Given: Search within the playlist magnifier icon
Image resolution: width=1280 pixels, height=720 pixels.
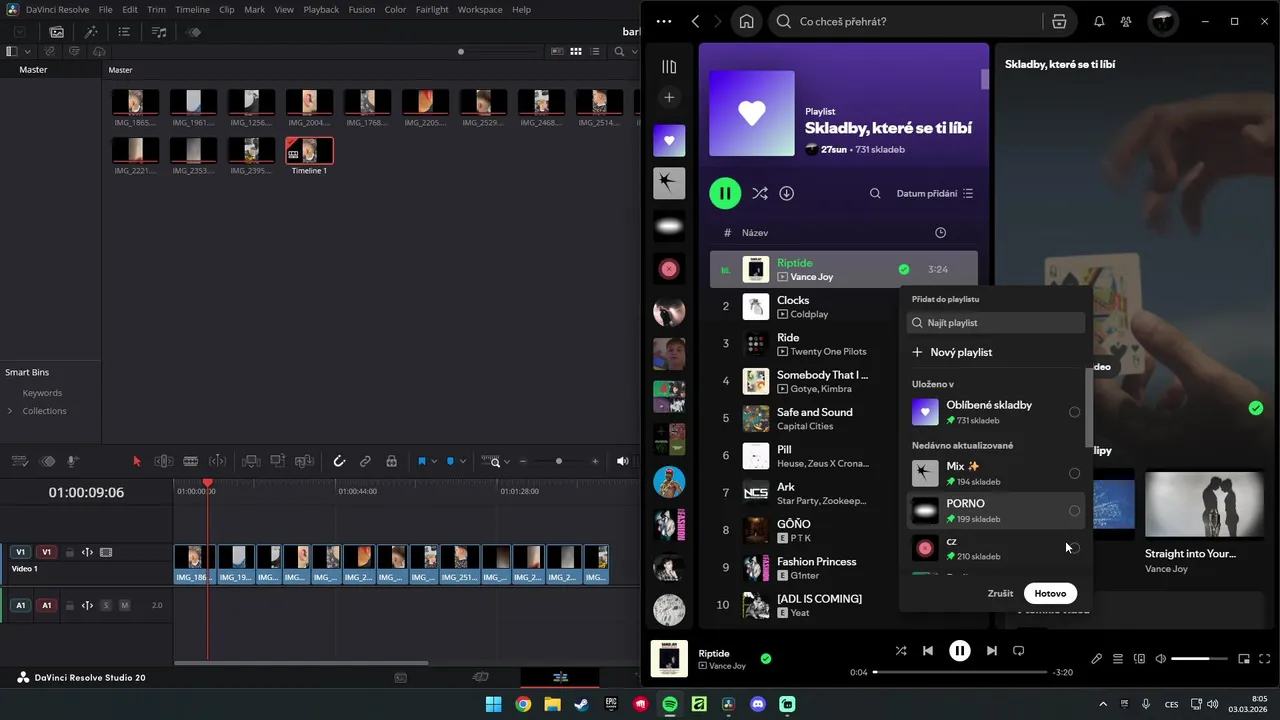Looking at the screenshot, I should [x=875, y=194].
